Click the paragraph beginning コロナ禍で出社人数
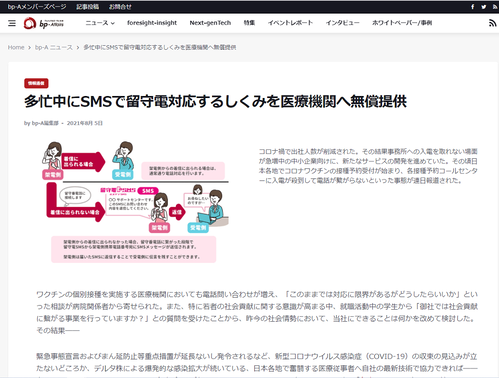The image size is (499, 378). pyautogui.click(x=368, y=166)
